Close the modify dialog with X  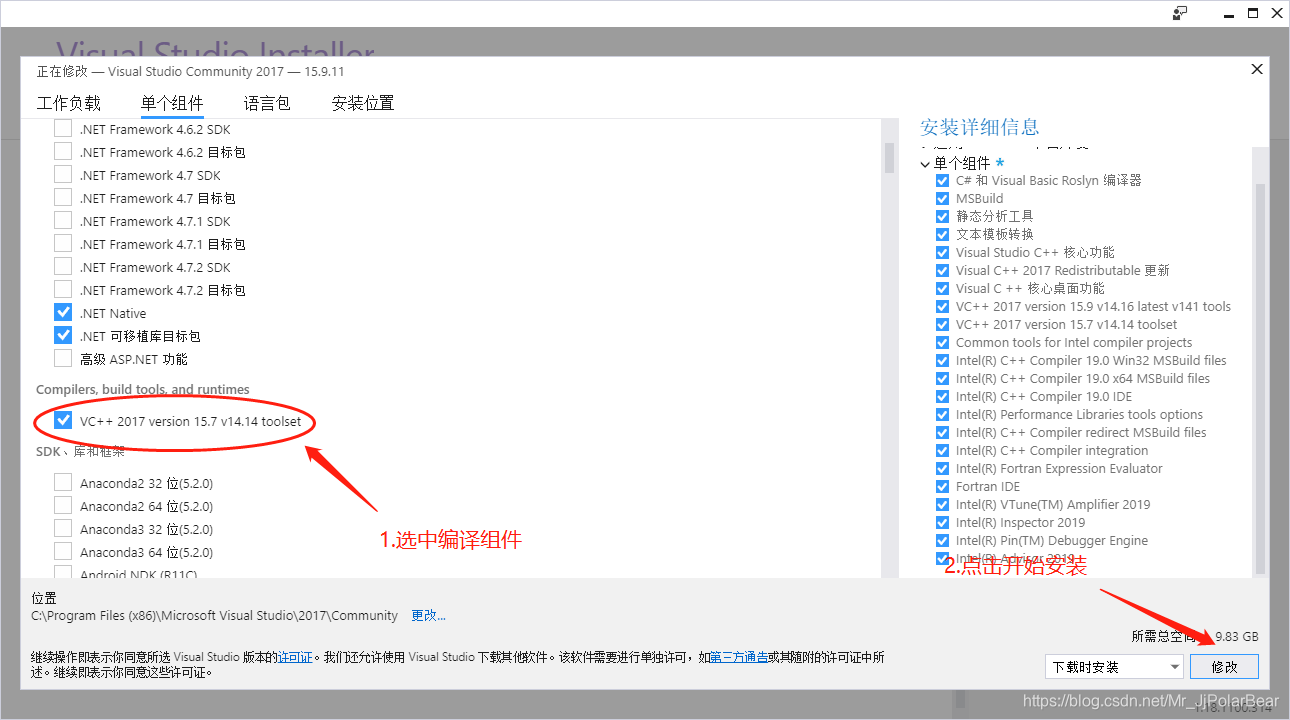click(1257, 69)
